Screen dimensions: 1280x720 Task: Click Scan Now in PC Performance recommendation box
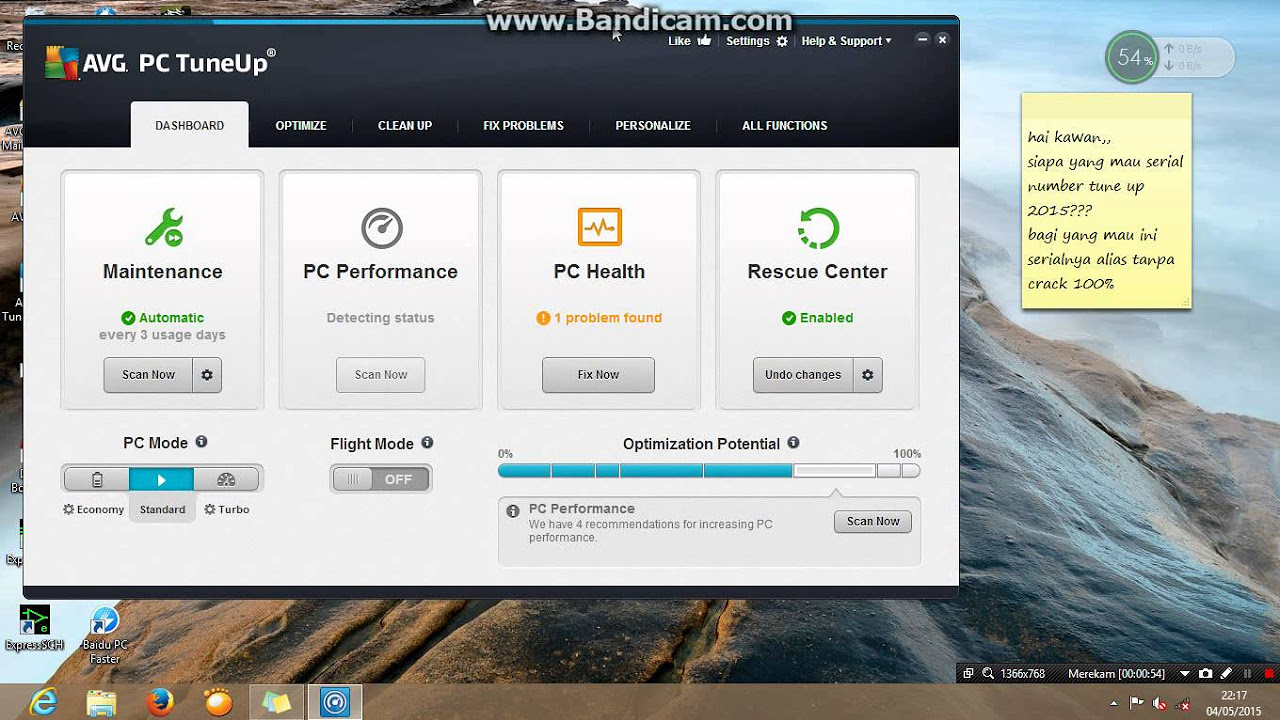(x=873, y=521)
